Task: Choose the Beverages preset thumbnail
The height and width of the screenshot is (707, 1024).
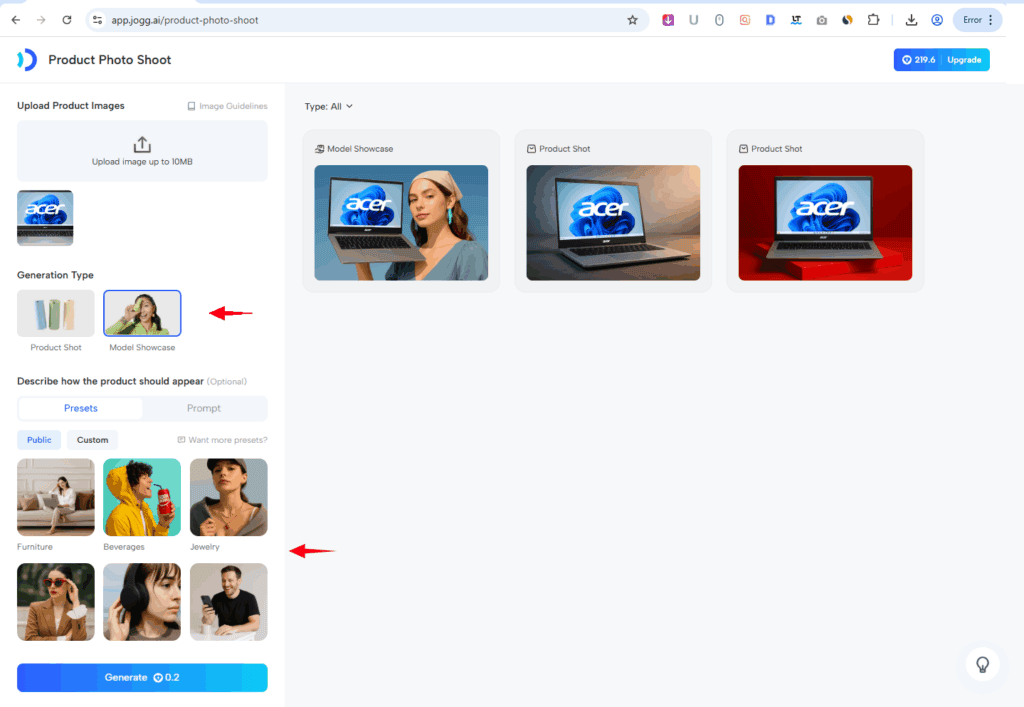Action: (x=142, y=497)
